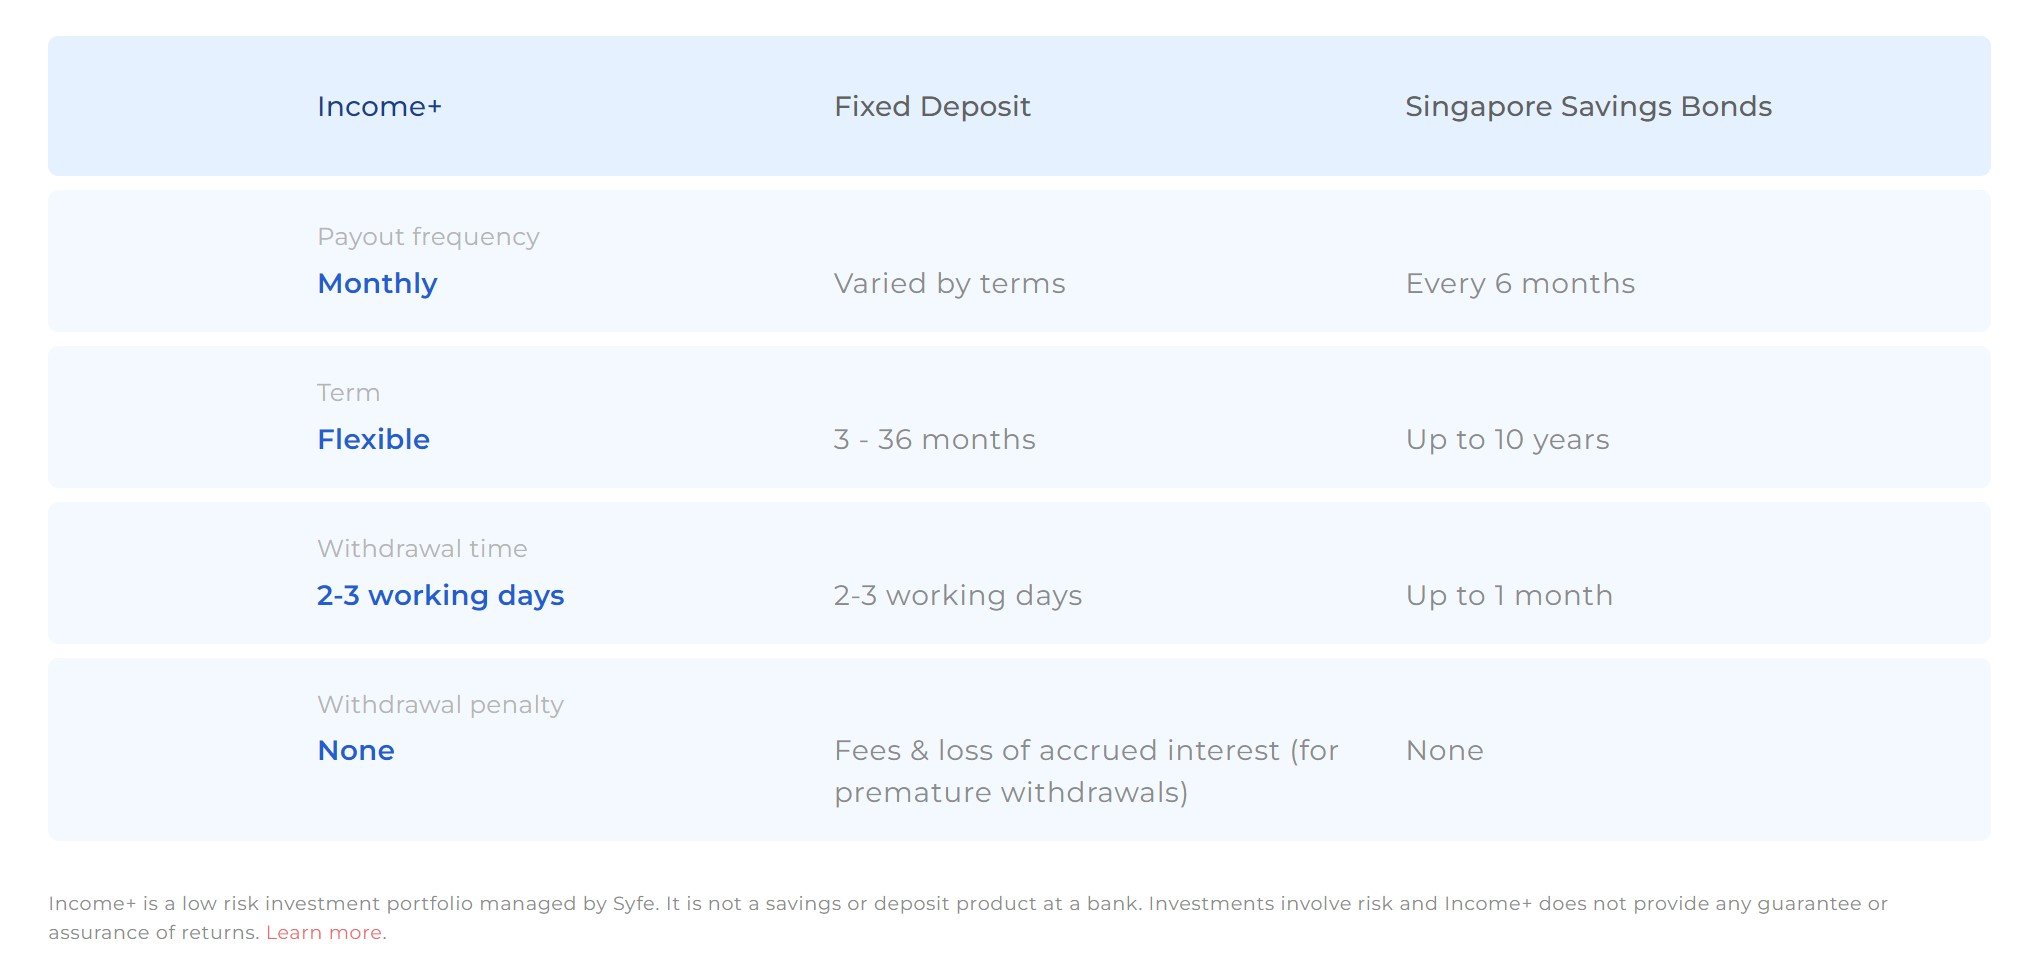Image resolution: width=2019 pixels, height=976 pixels.
Task: Click the Income+ disclaimer paragraph
Action: (968, 918)
